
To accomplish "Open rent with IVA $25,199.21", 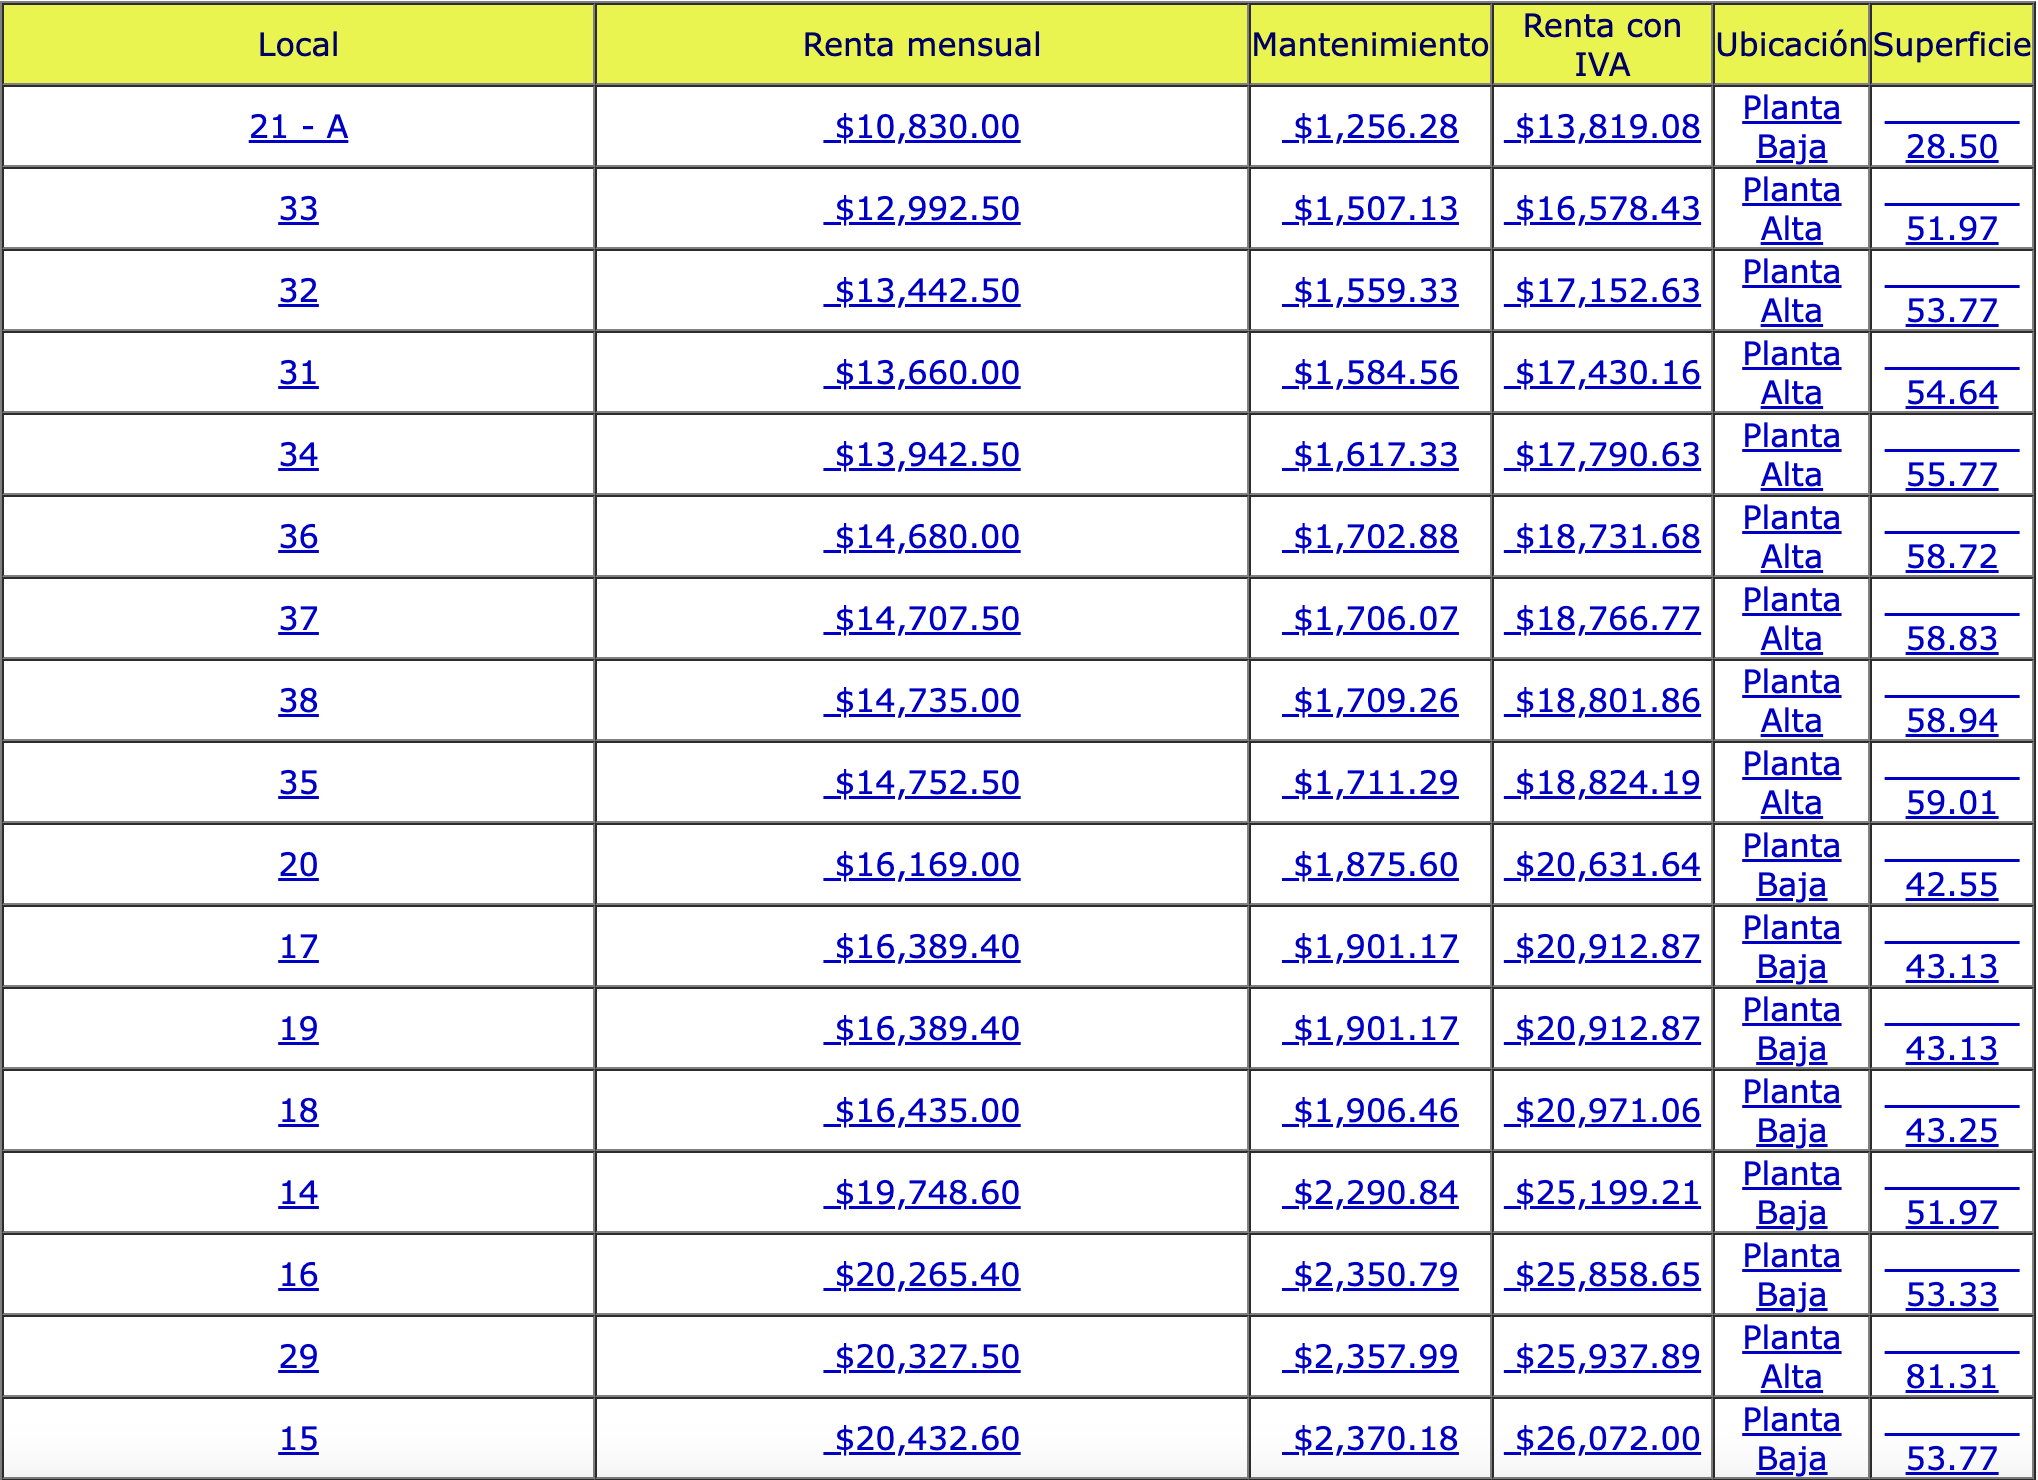I will point(1602,1193).
